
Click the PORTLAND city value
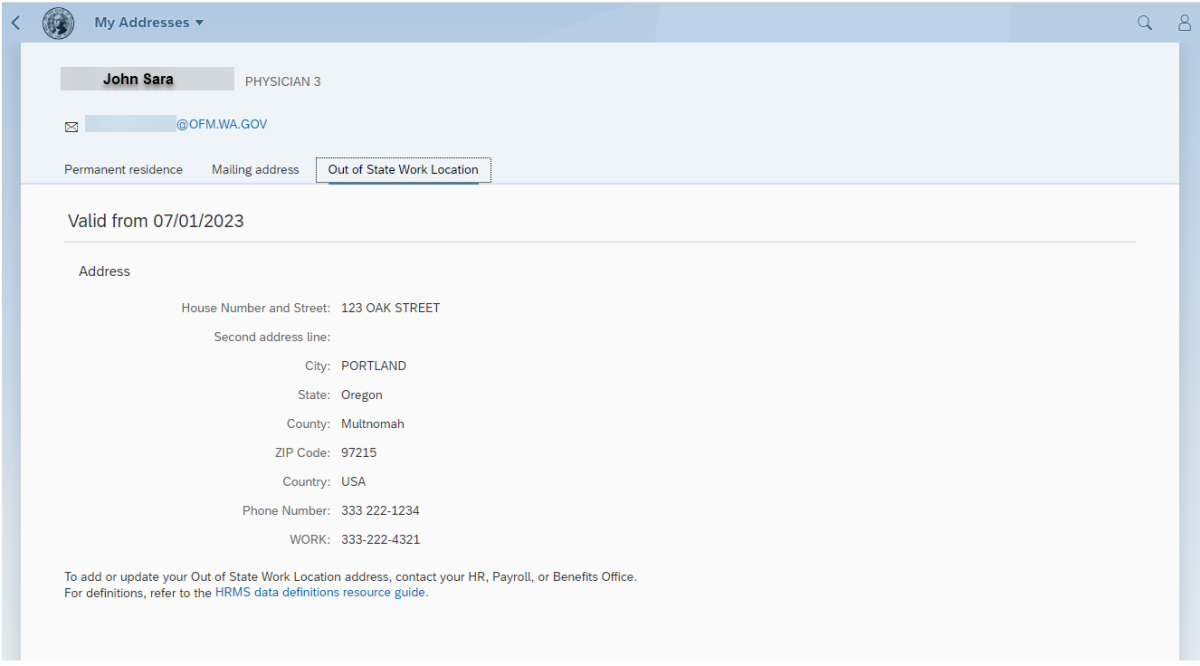(373, 366)
